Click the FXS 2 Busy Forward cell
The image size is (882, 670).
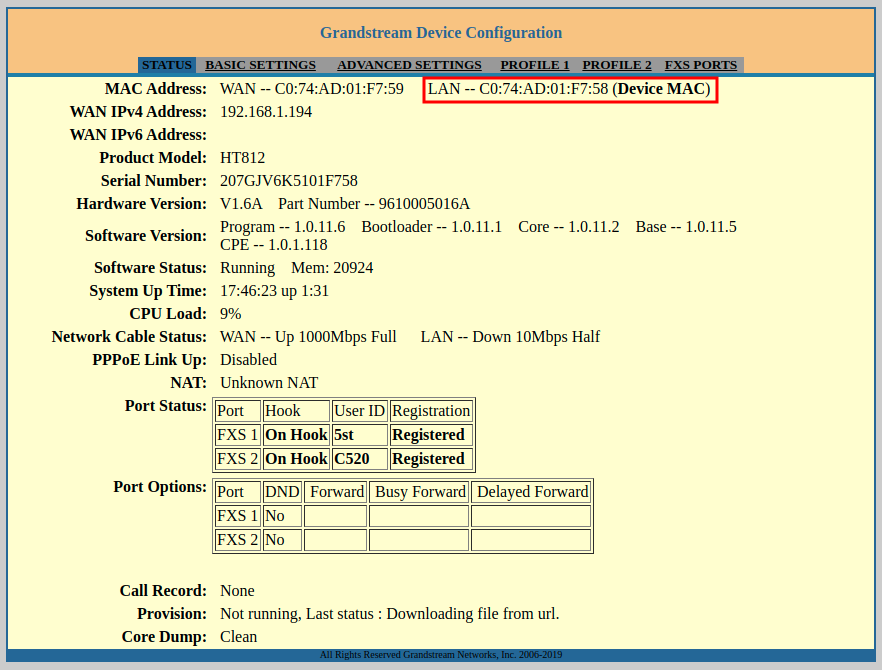point(418,540)
